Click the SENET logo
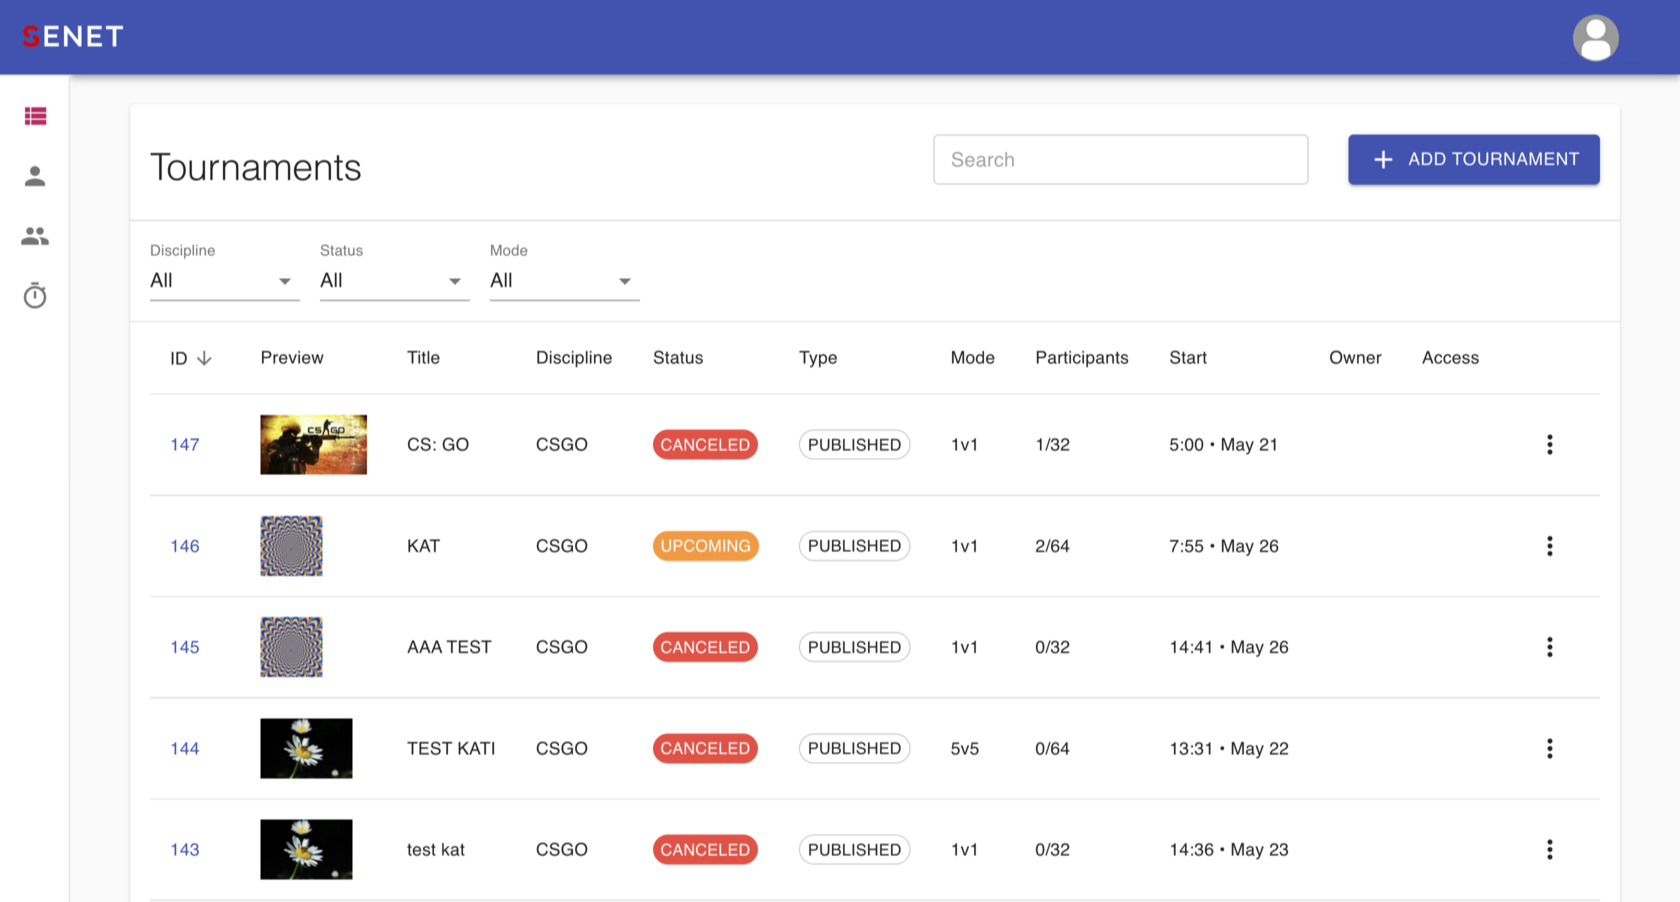Screen dimensions: 1680x902 tap(73, 37)
